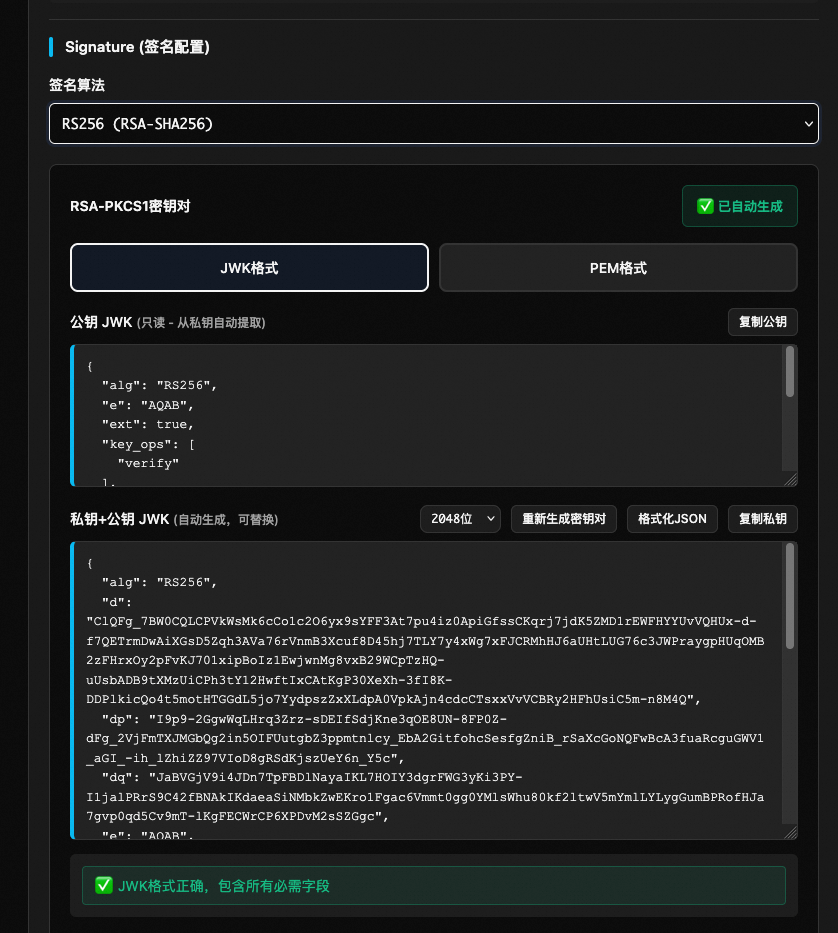Click the resize handle of private key textarea
The height and width of the screenshot is (933, 838).
click(x=791, y=832)
